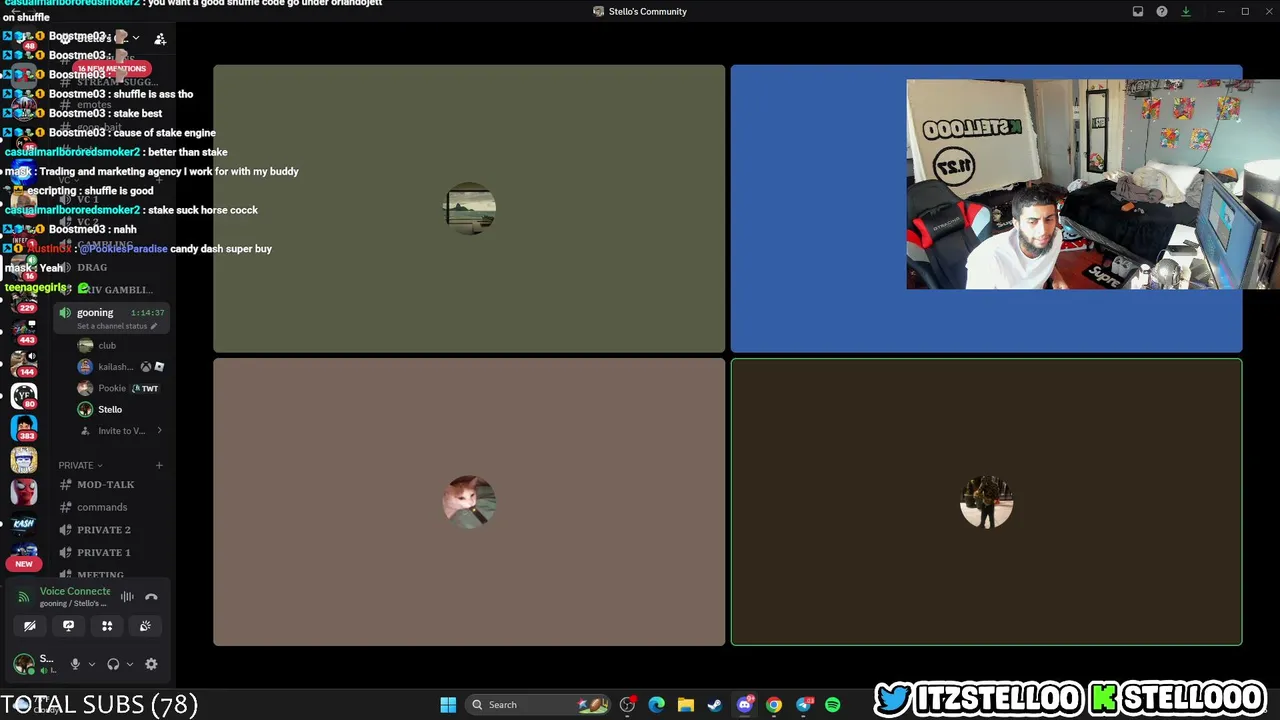Open OBS Studio from the taskbar
Viewport: 1280px width, 720px height.
(x=627, y=705)
